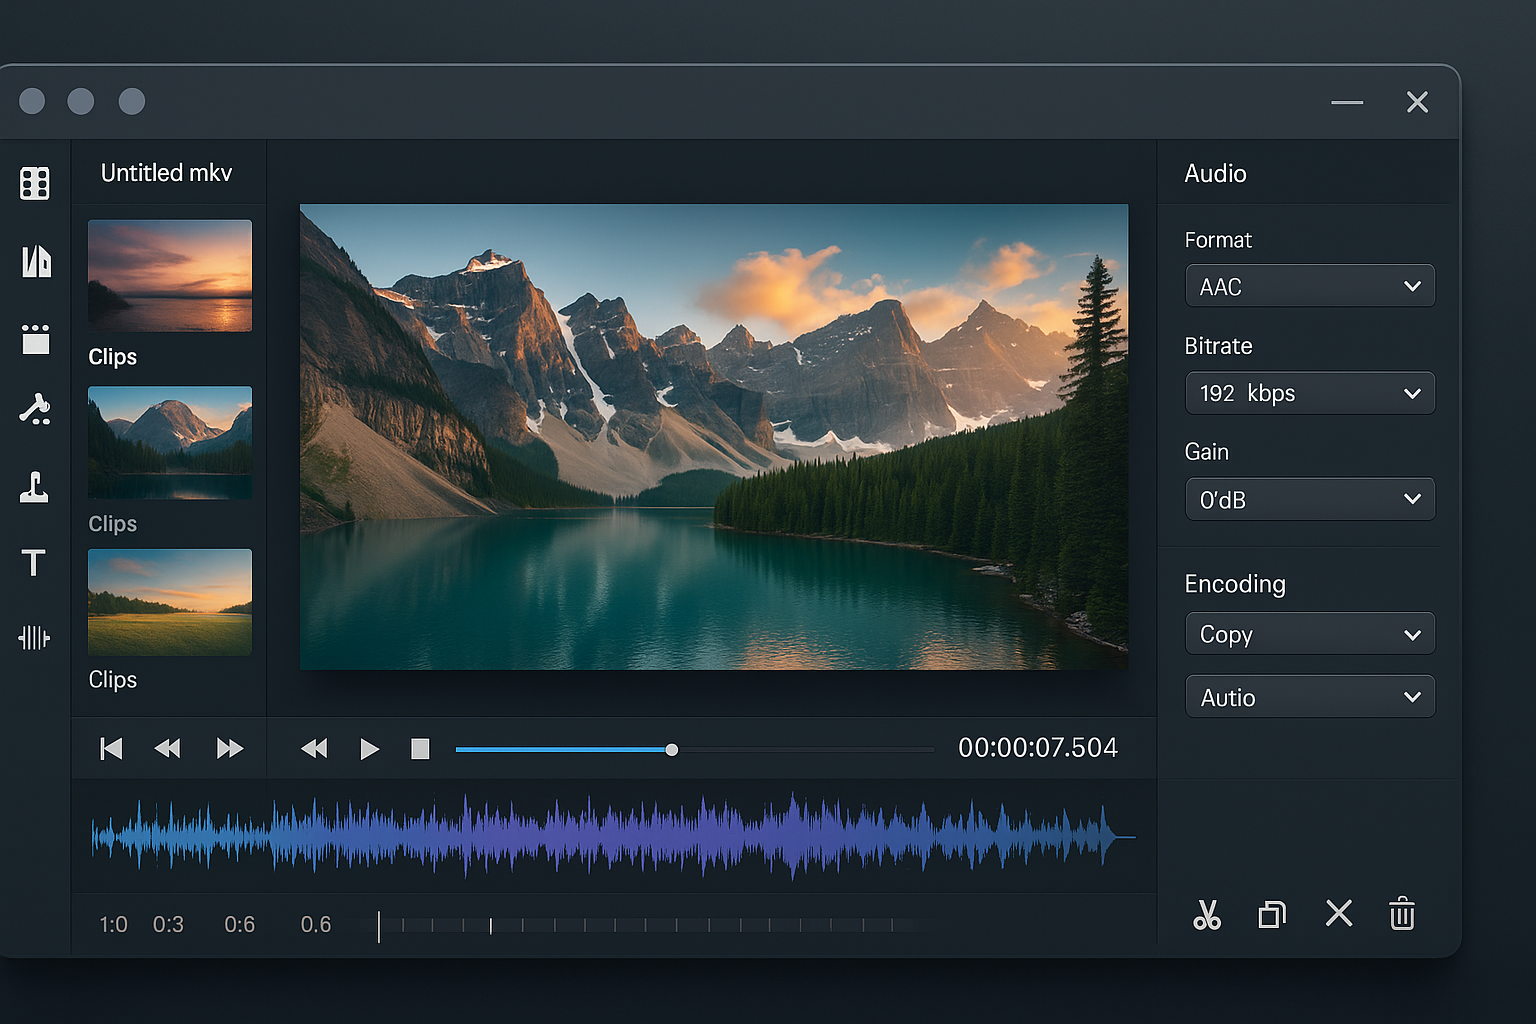Select the sunset clip thumbnail
1536x1024 pixels.
coord(170,276)
